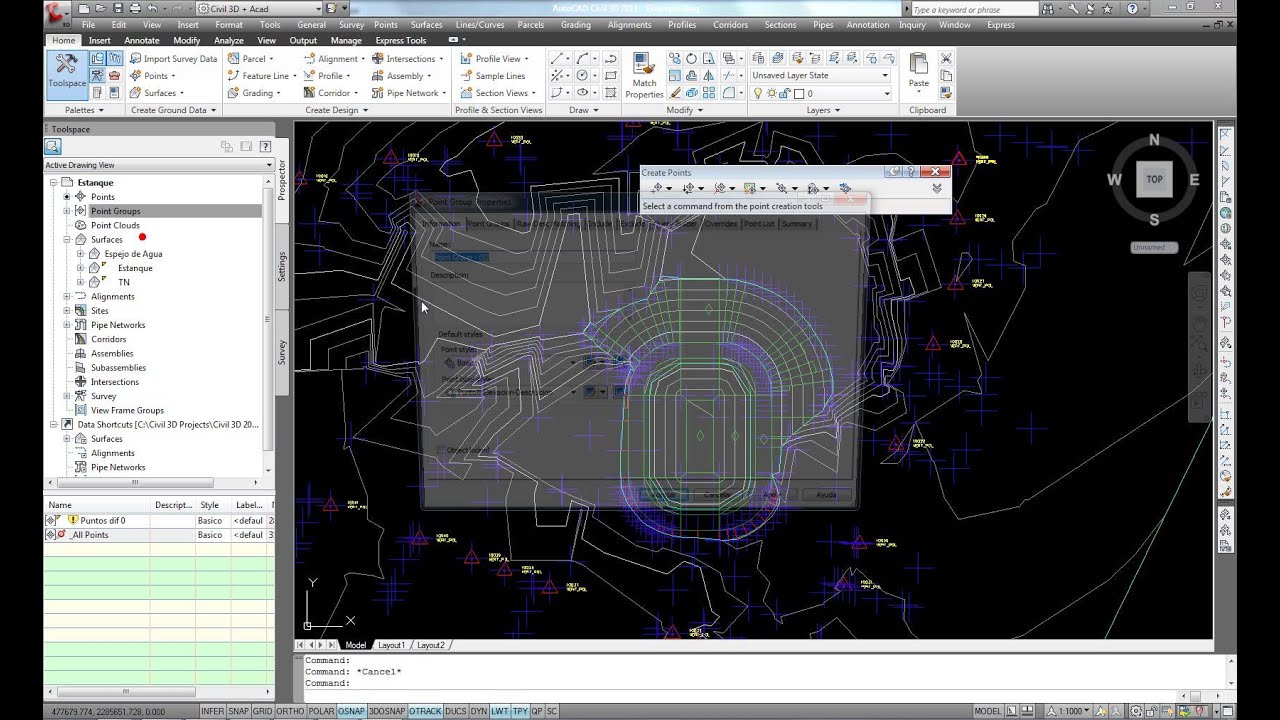Image resolution: width=1280 pixels, height=720 pixels.
Task: Click the Open folder icon in quick access toolbar
Action: 102,9
